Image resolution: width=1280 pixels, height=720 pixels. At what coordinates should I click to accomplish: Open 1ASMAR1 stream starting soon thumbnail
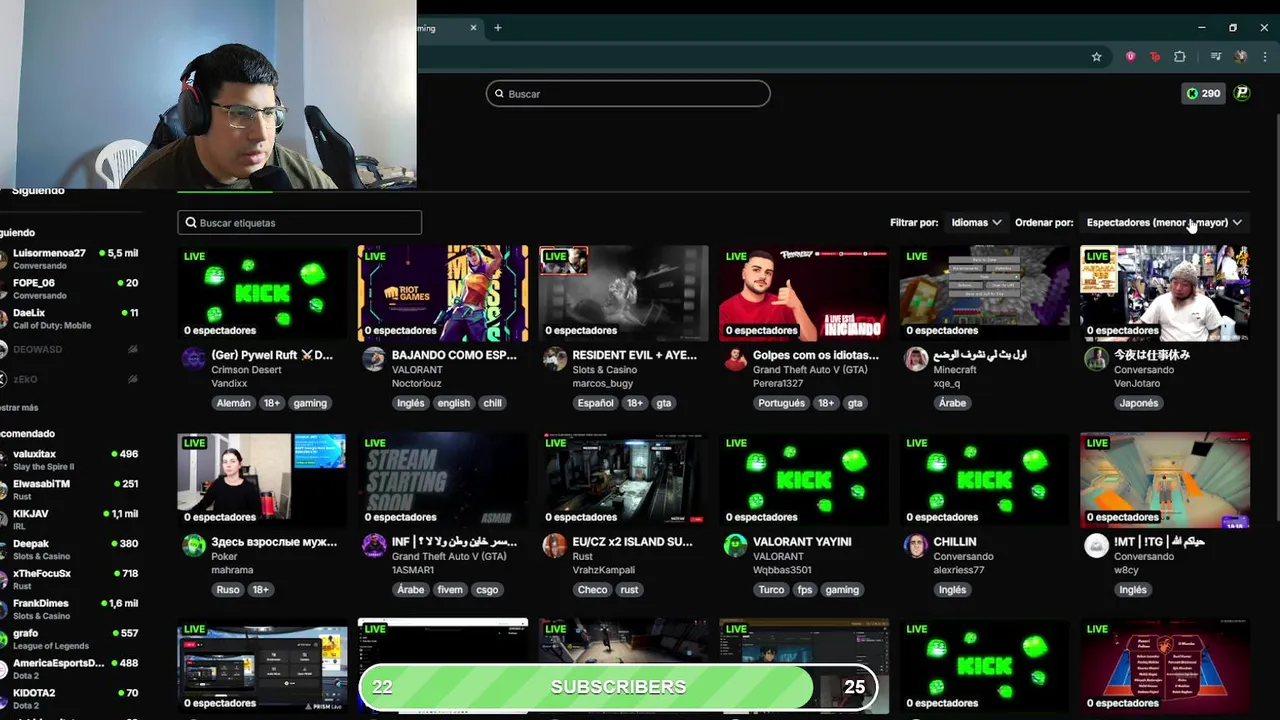point(443,479)
